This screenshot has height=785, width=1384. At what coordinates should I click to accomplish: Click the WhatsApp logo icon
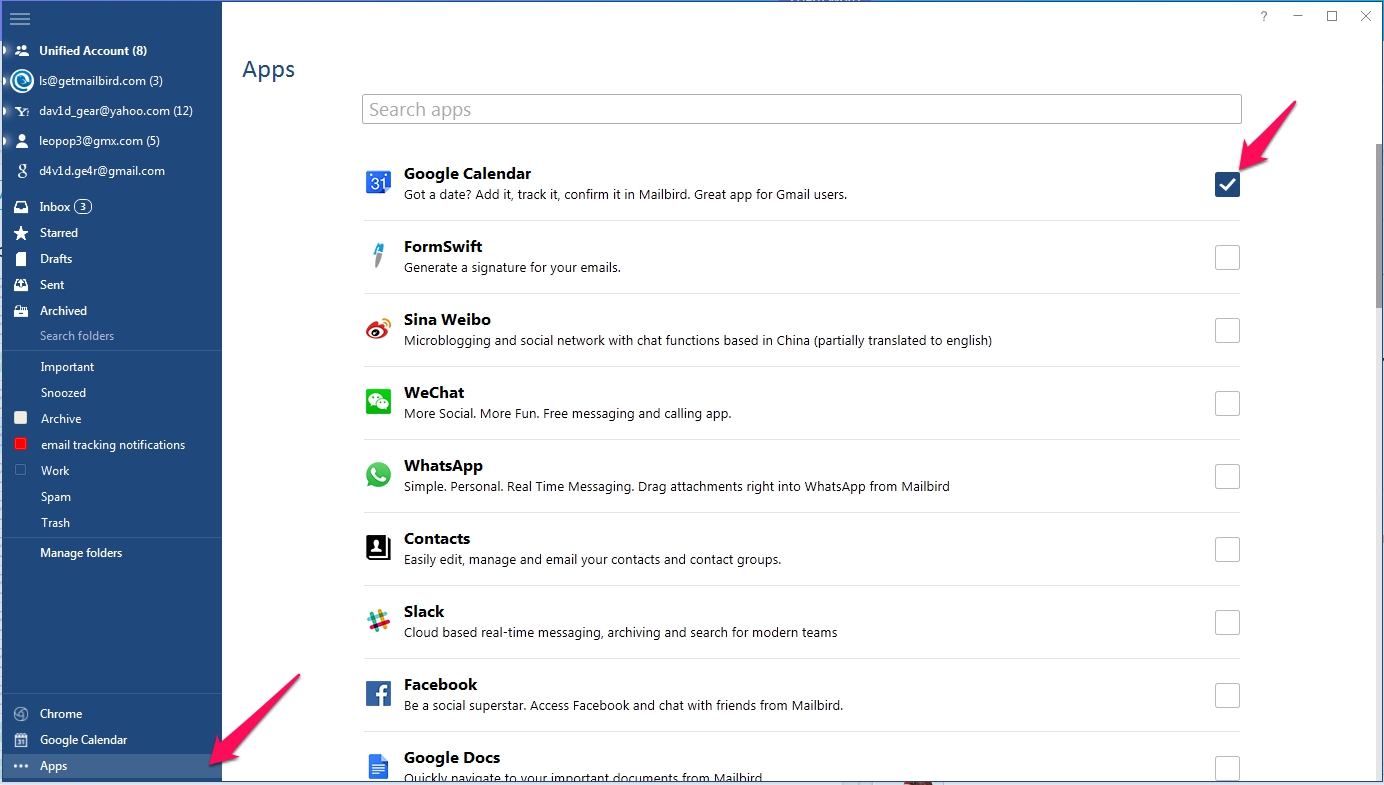pos(378,475)
